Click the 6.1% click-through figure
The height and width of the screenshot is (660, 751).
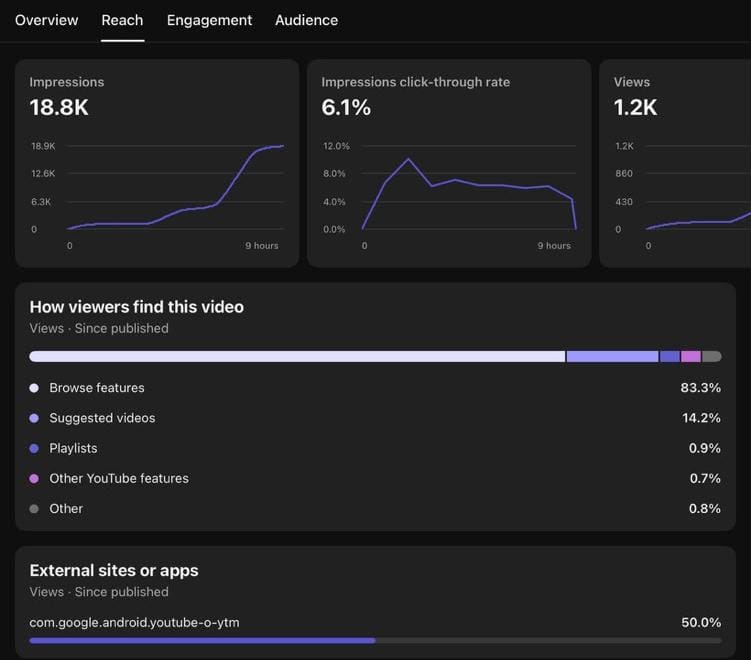pyautogui.click(x=346, y=107)
